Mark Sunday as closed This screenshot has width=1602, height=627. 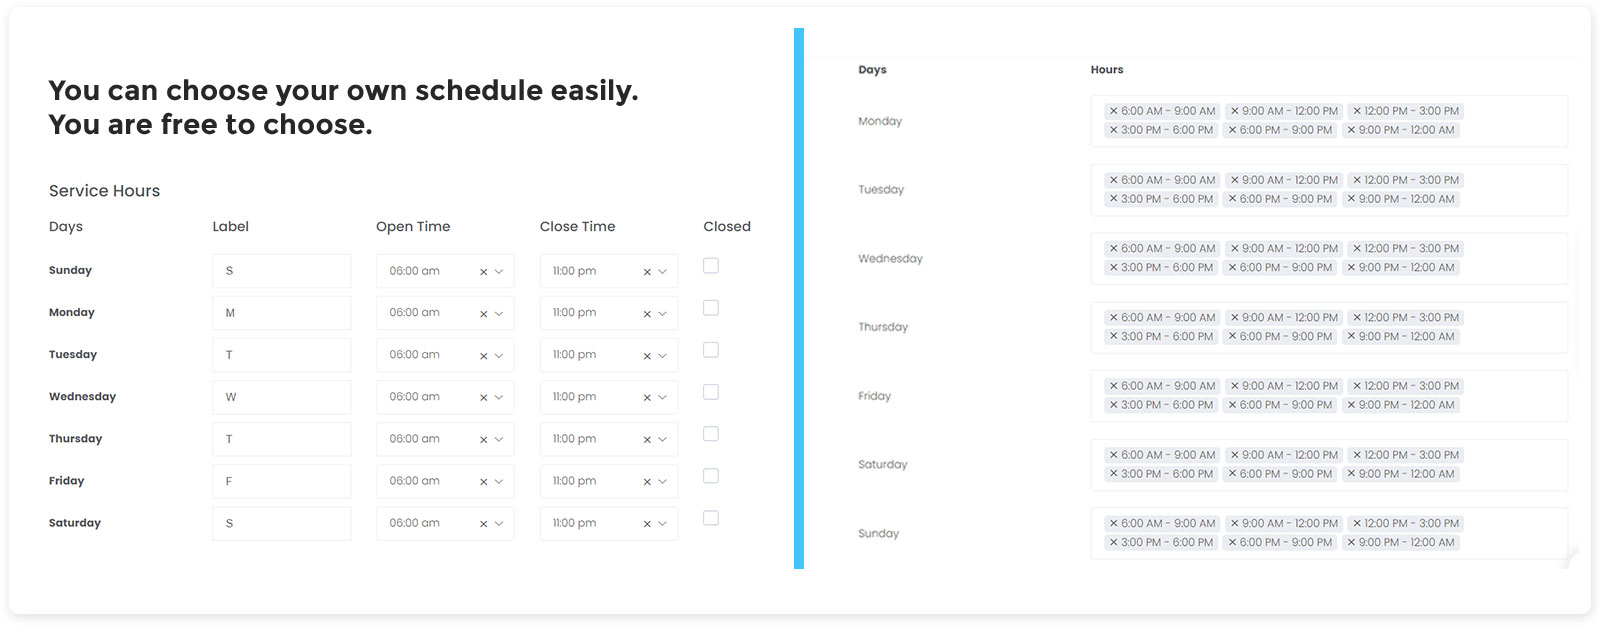click(711, 266)
